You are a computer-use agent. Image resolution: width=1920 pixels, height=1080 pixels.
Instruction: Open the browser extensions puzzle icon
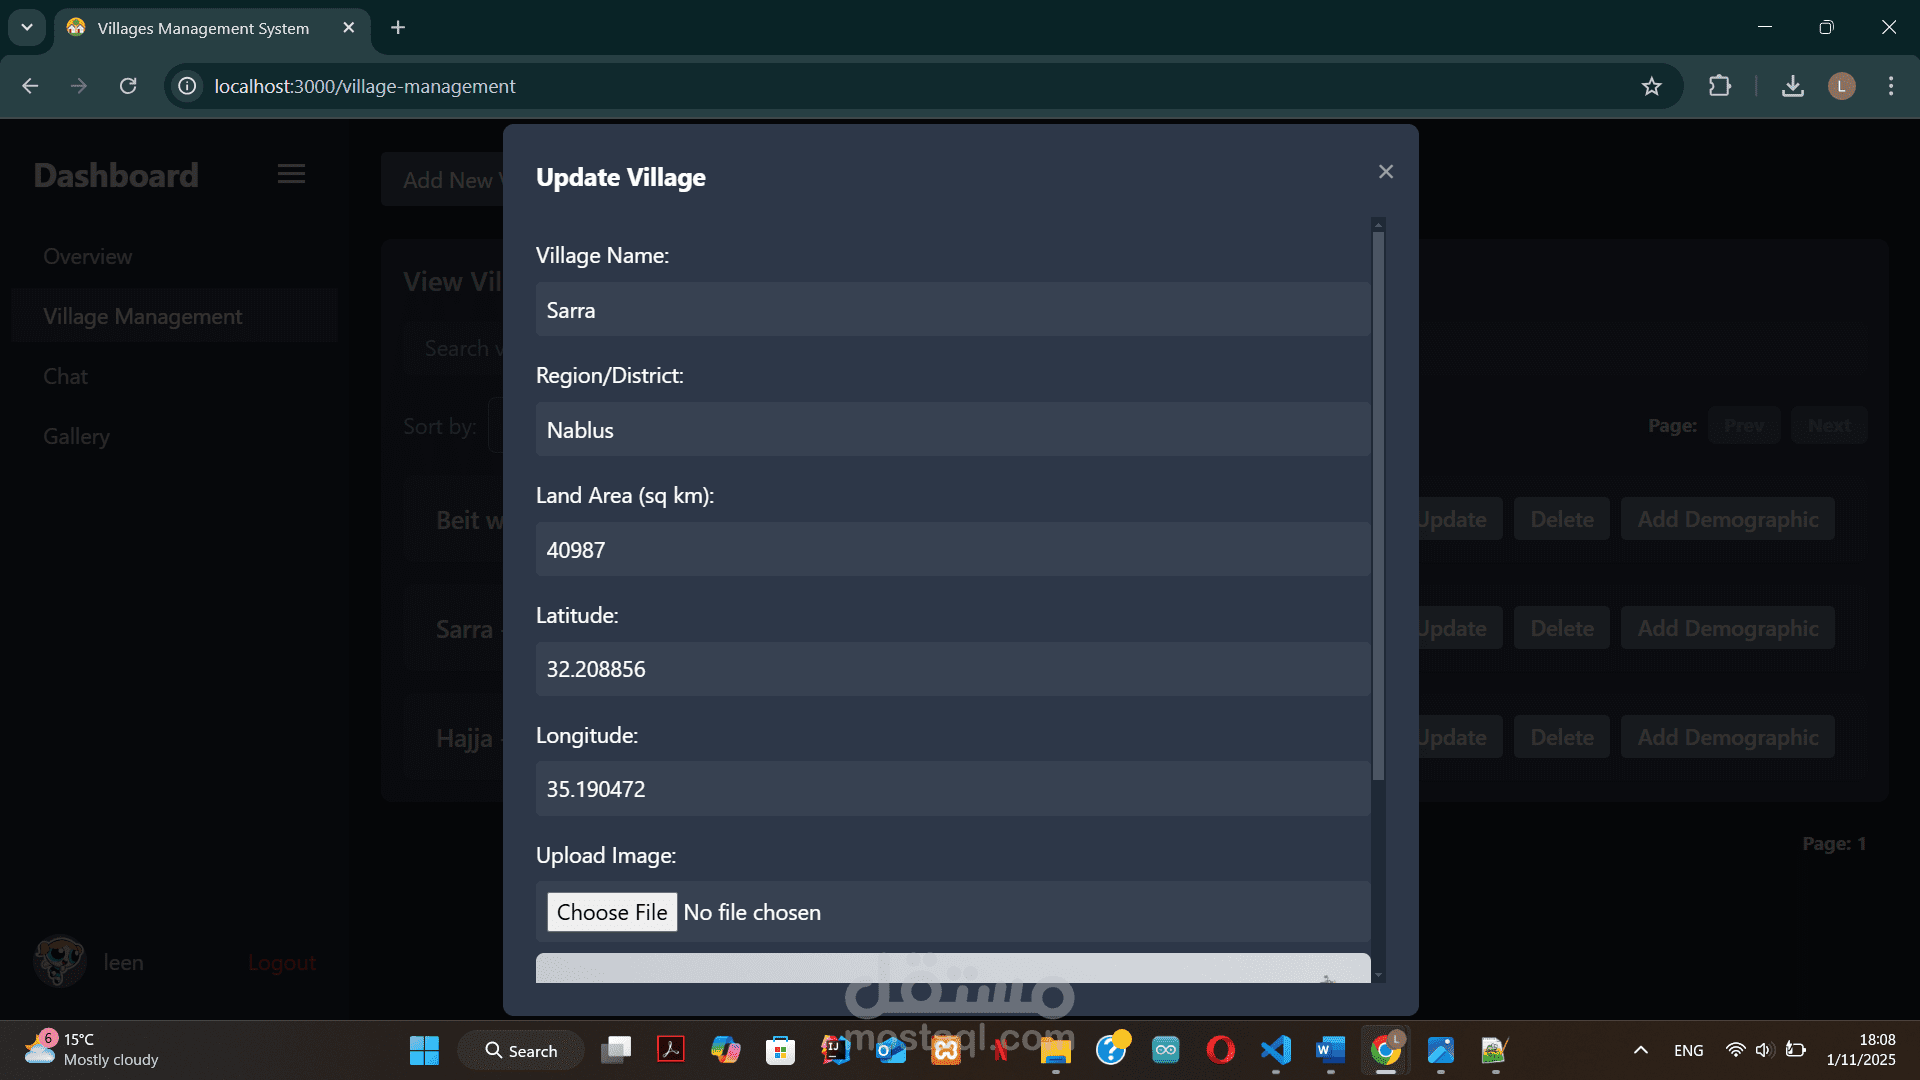[1719, 86]
